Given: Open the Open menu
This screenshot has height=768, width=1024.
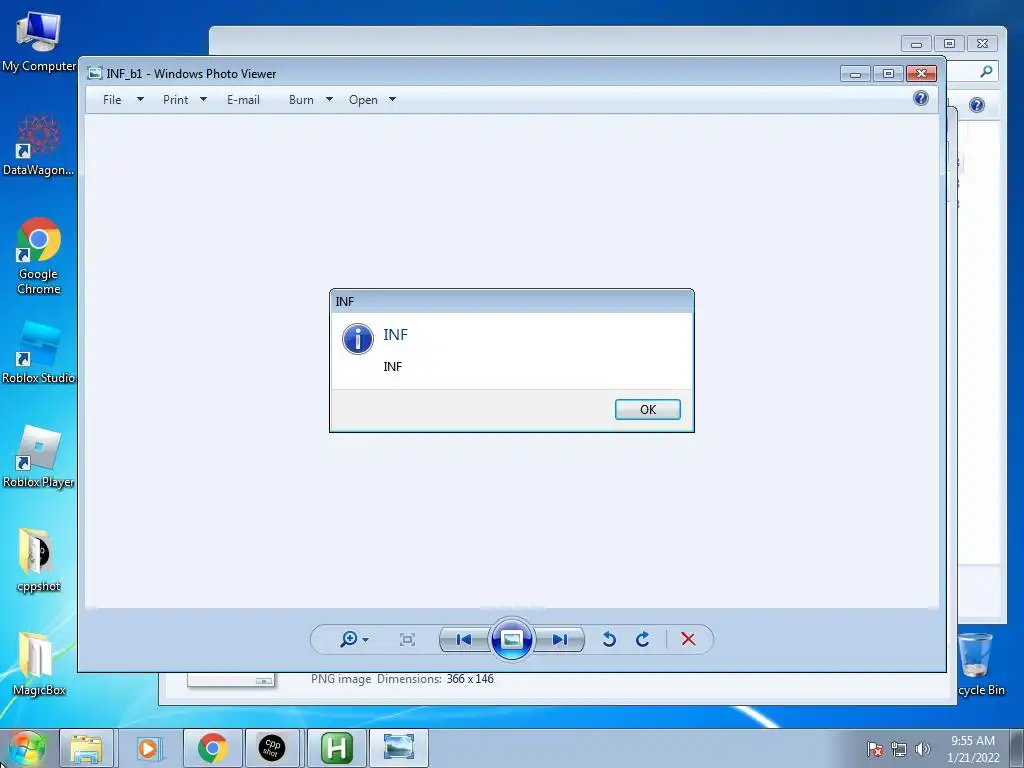Looking at the screenshot, I should (x=363, y=100).
